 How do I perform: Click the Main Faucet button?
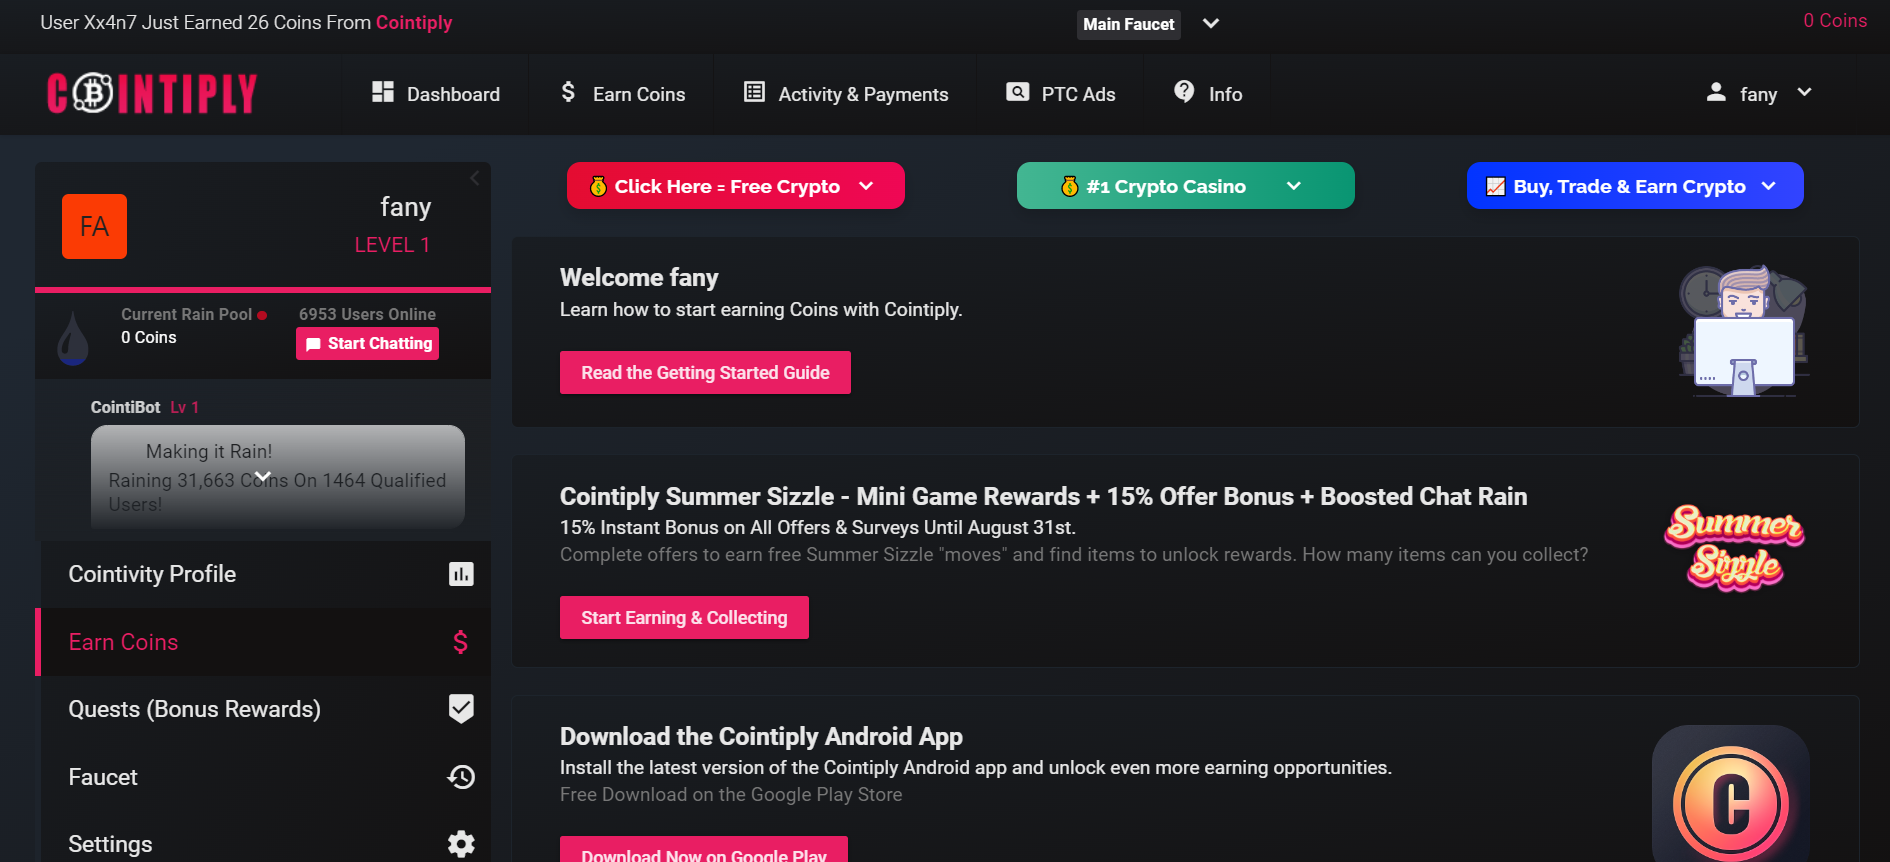(1129, 24)
